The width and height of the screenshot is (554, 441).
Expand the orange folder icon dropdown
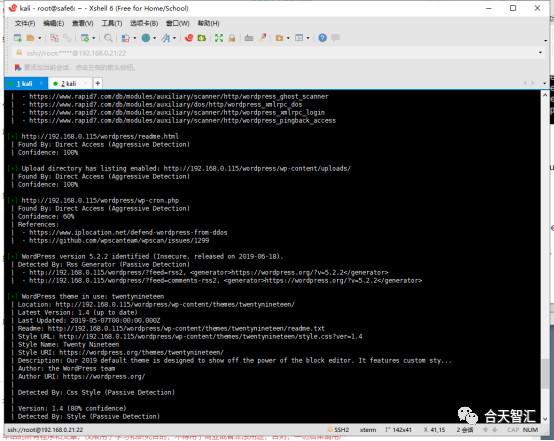pos(288,38)
